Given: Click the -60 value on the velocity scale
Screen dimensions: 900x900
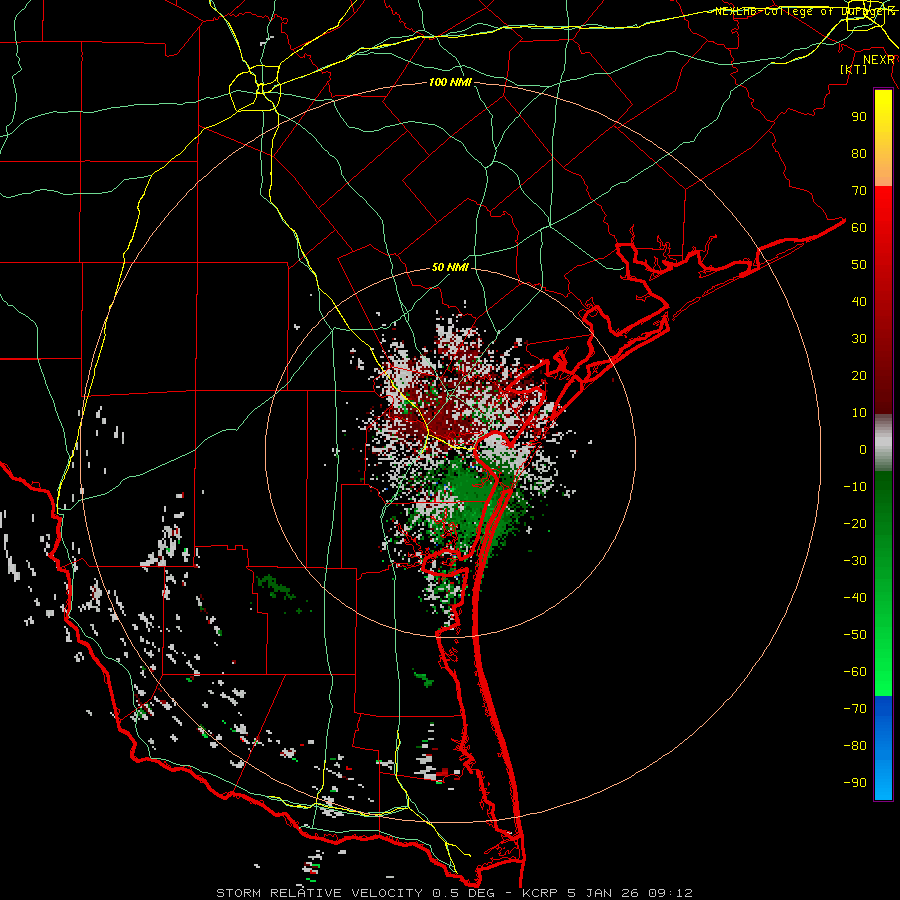Looking at the screenshot, I should click(855, 672).
